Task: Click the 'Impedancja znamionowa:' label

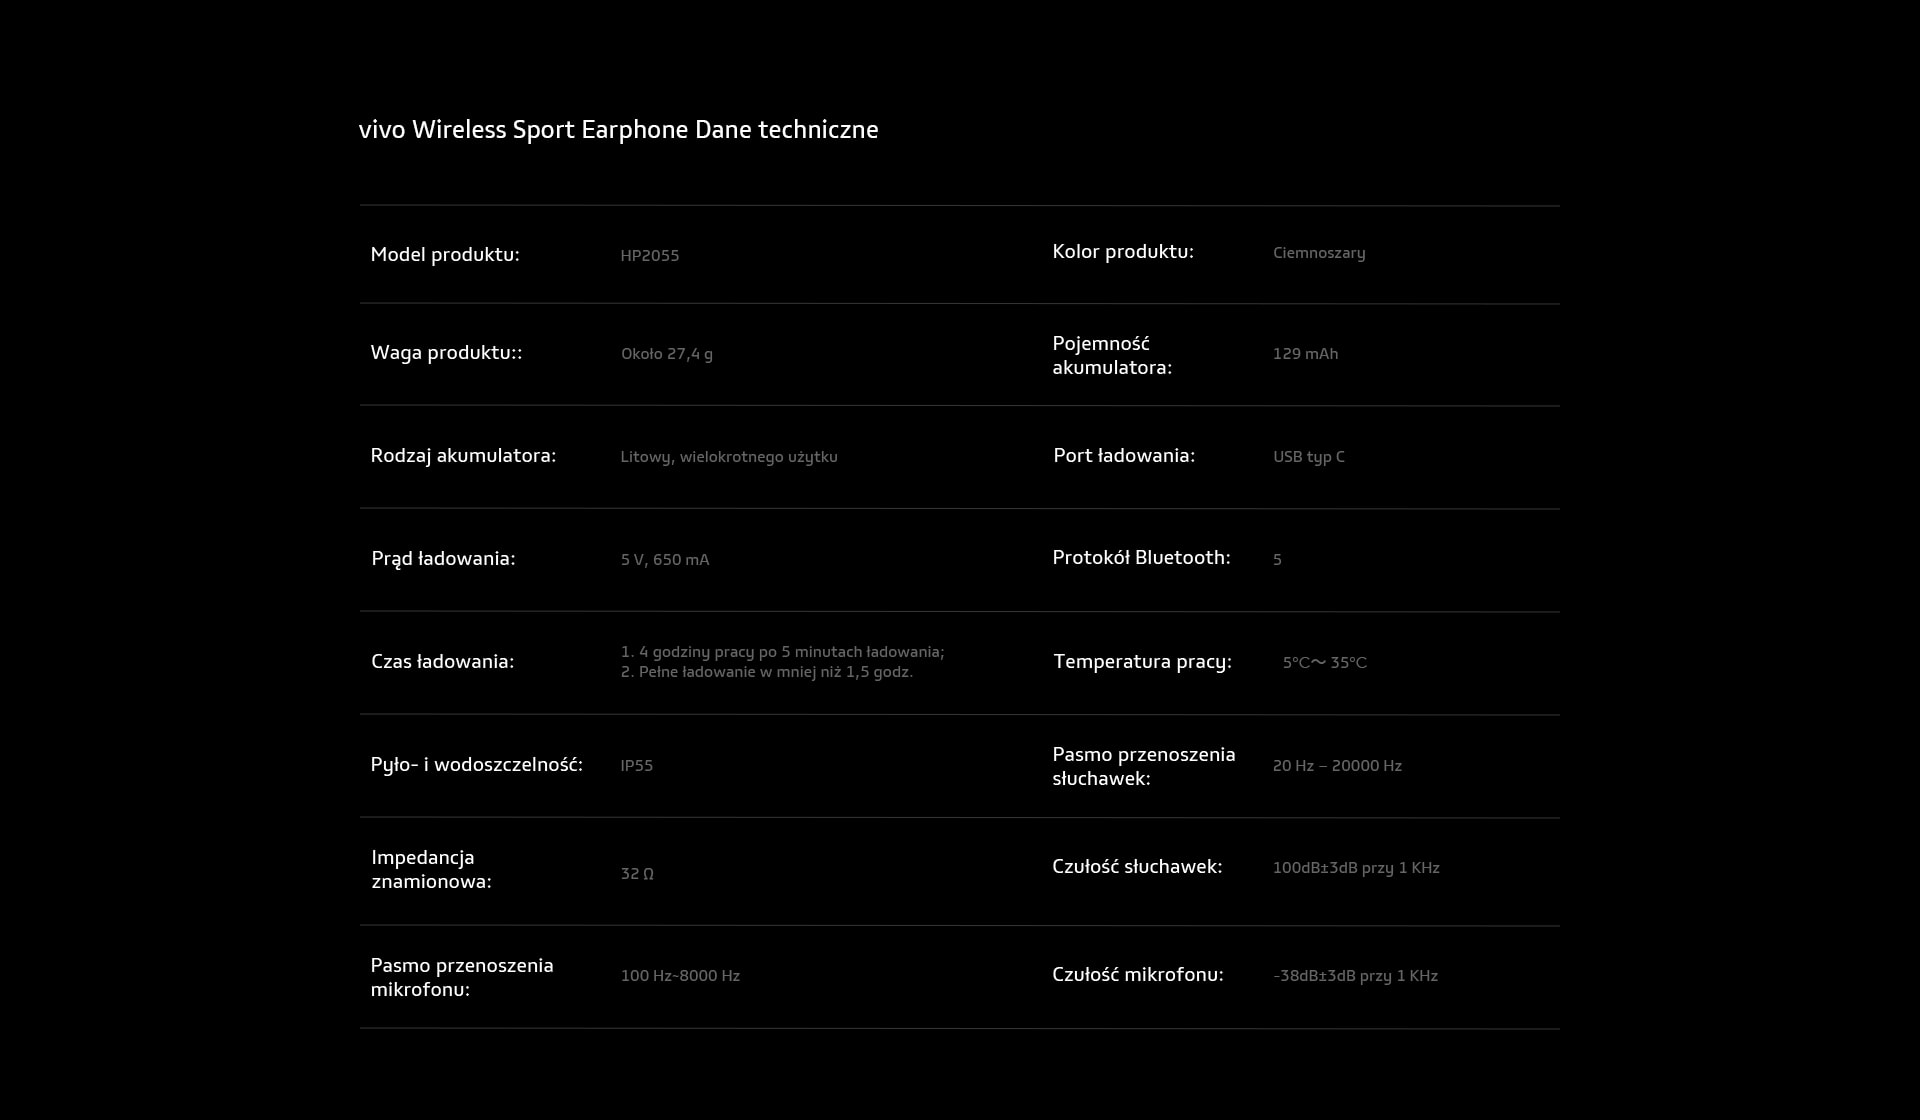Action: 431,869
